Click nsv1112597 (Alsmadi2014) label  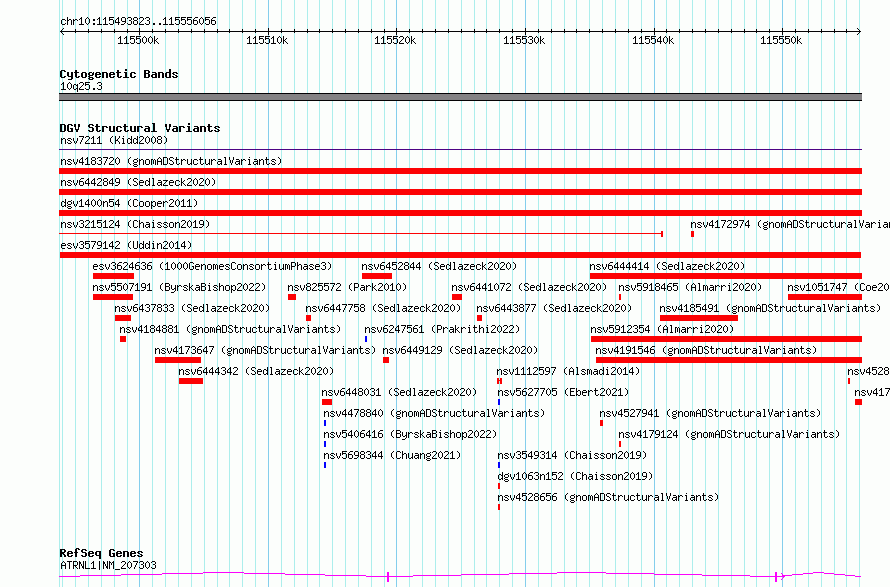tap(568, 371)
